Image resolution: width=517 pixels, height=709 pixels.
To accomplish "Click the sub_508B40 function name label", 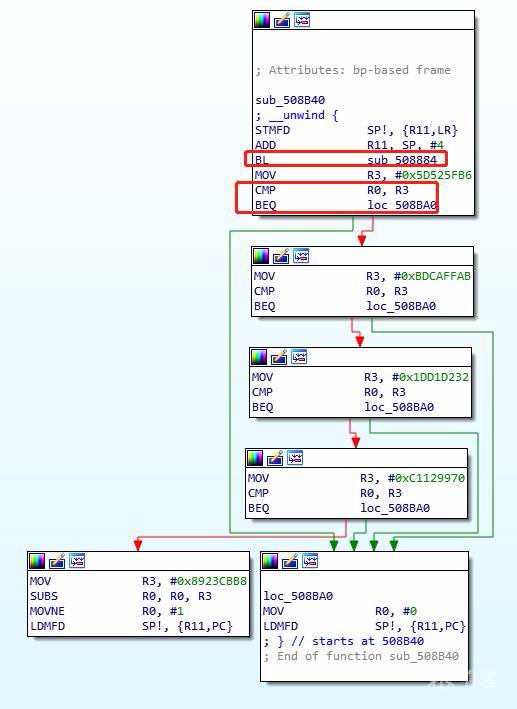I will click(x=290, y=100).
